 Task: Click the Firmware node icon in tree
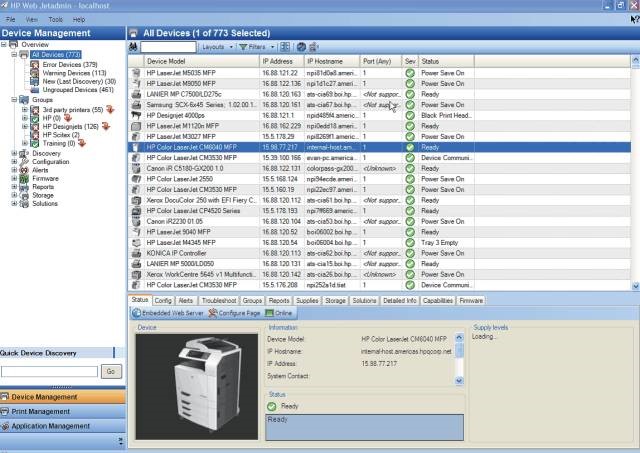point(25,179)
